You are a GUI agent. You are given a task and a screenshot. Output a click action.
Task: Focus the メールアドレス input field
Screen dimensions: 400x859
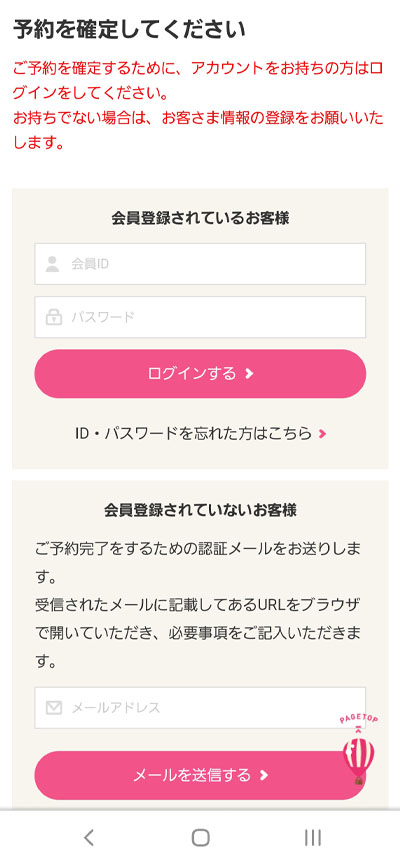pos(200,708)
